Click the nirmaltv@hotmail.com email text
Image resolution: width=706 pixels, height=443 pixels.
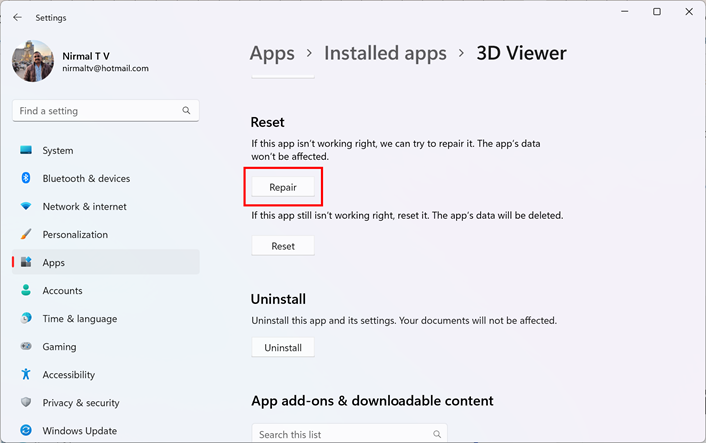105,68
